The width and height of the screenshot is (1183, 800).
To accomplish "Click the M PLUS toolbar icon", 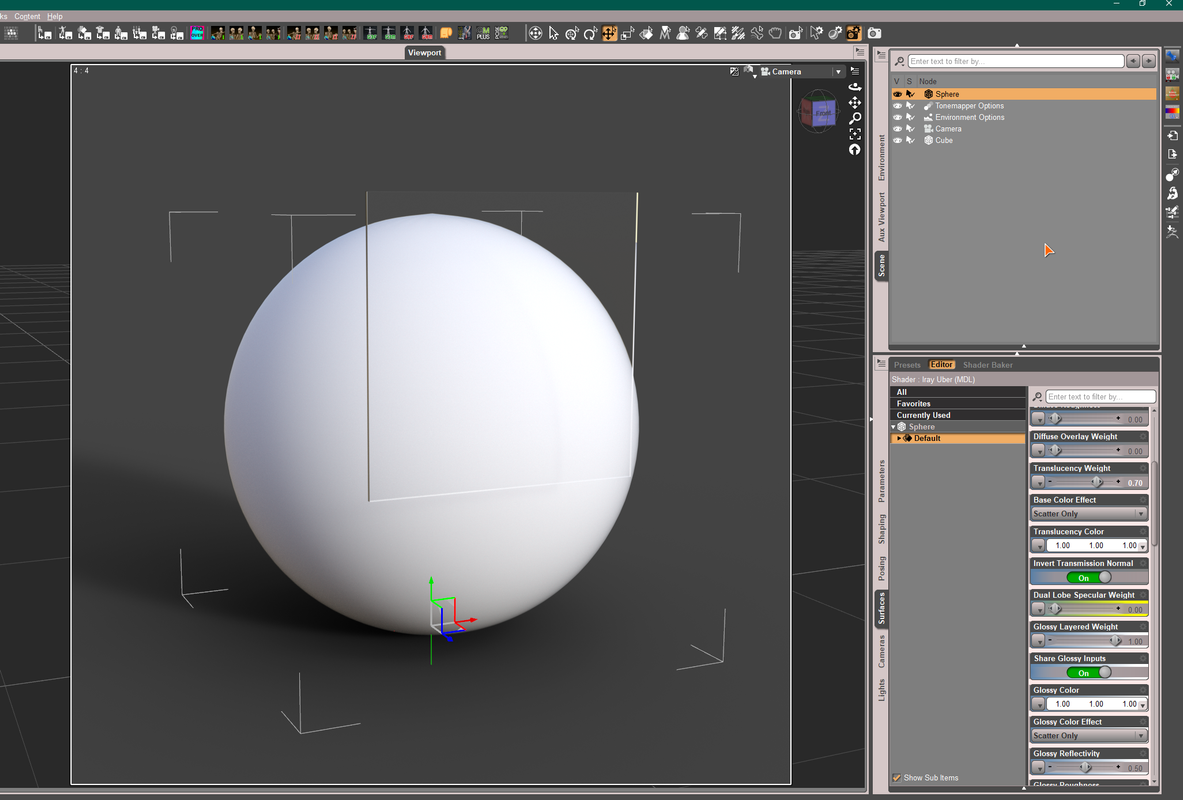I will pyautogui.click(x=483, y=33).
